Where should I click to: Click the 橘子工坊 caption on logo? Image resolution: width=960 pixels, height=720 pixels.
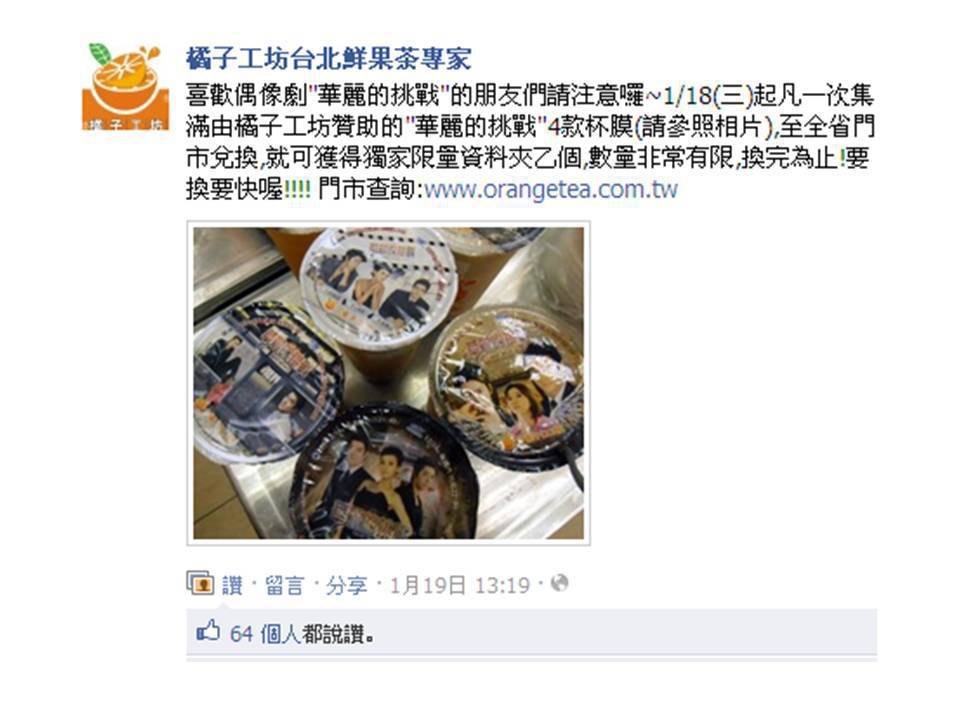[x=126, y=125]
